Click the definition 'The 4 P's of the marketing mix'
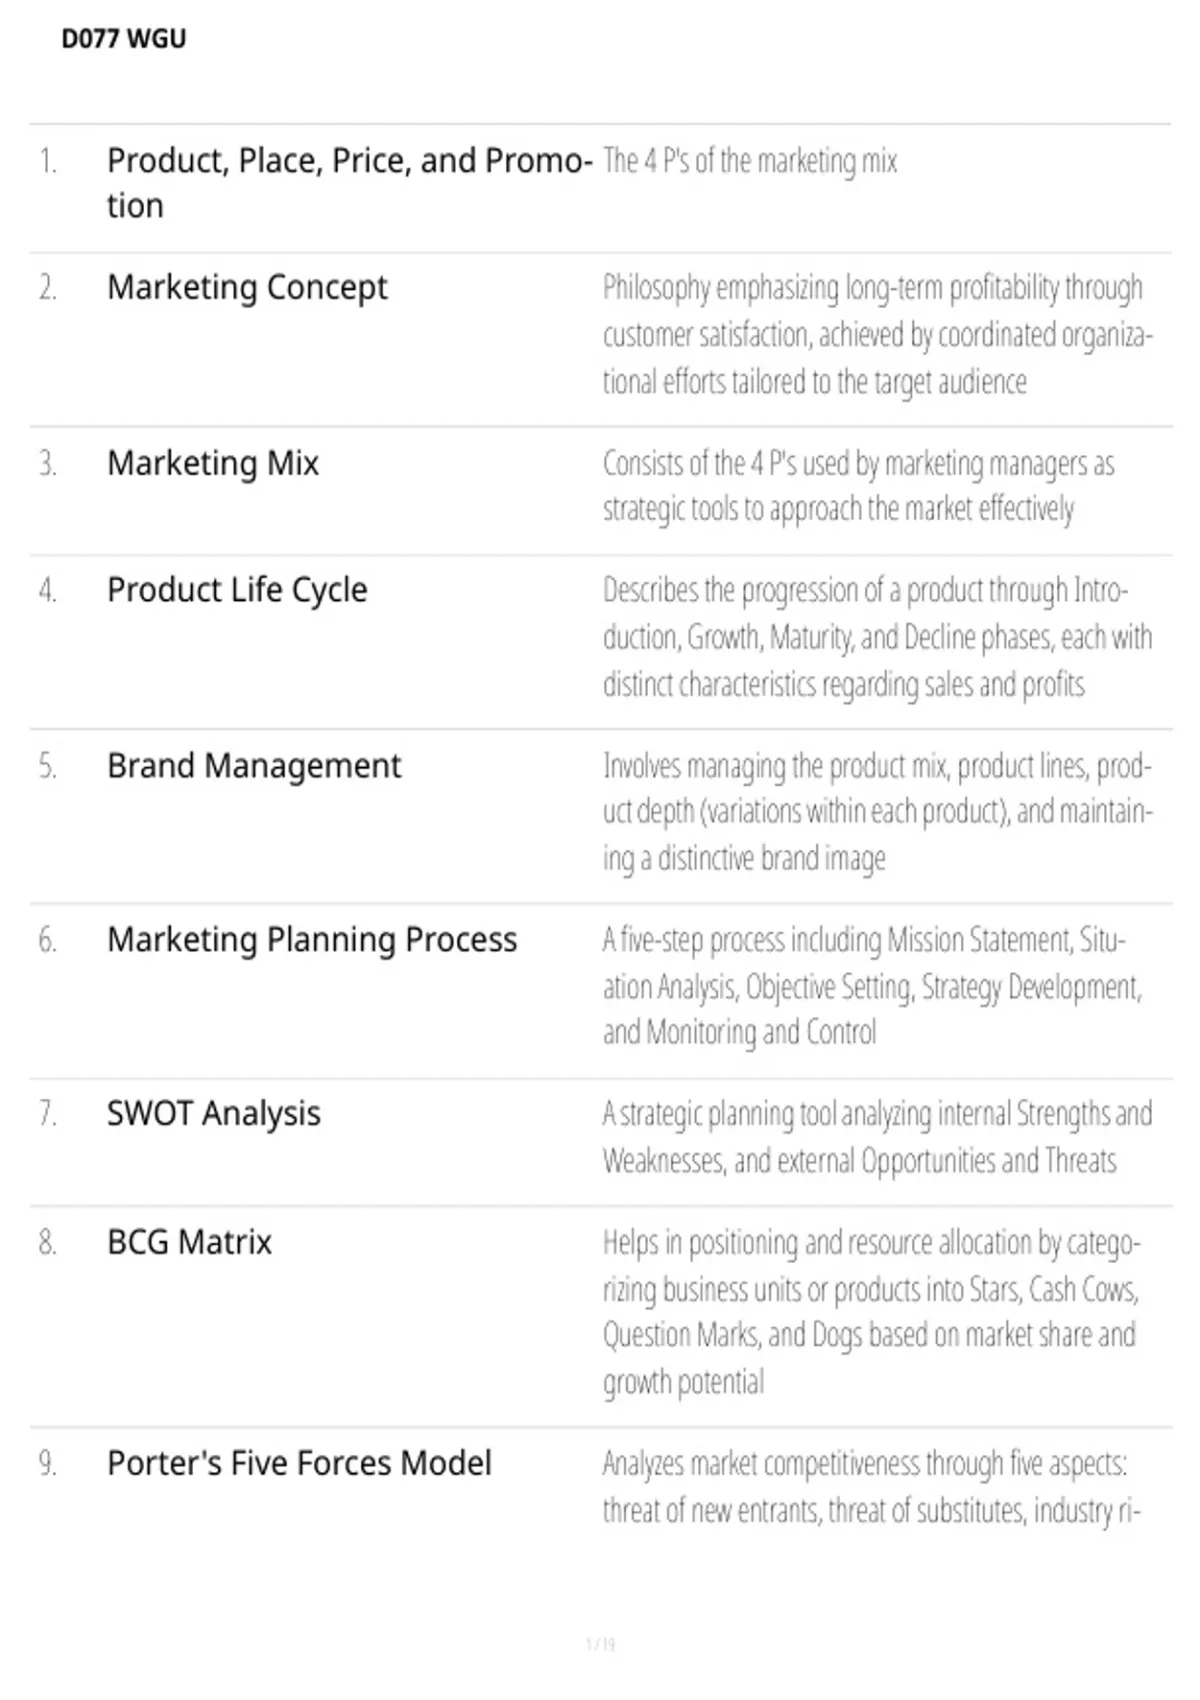The width and height of the screenshot is (1200, 1700). [x=750, y=161]
